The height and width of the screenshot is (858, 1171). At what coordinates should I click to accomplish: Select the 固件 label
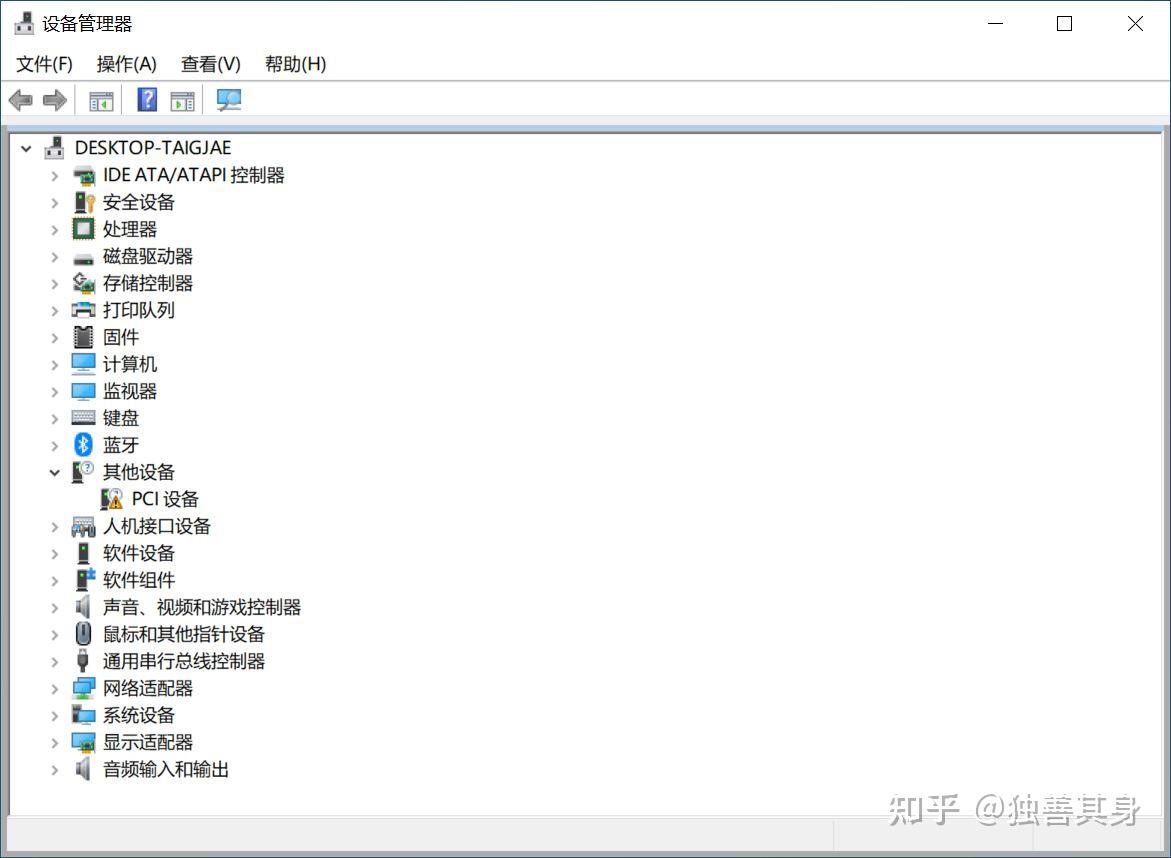coord(121,338)
